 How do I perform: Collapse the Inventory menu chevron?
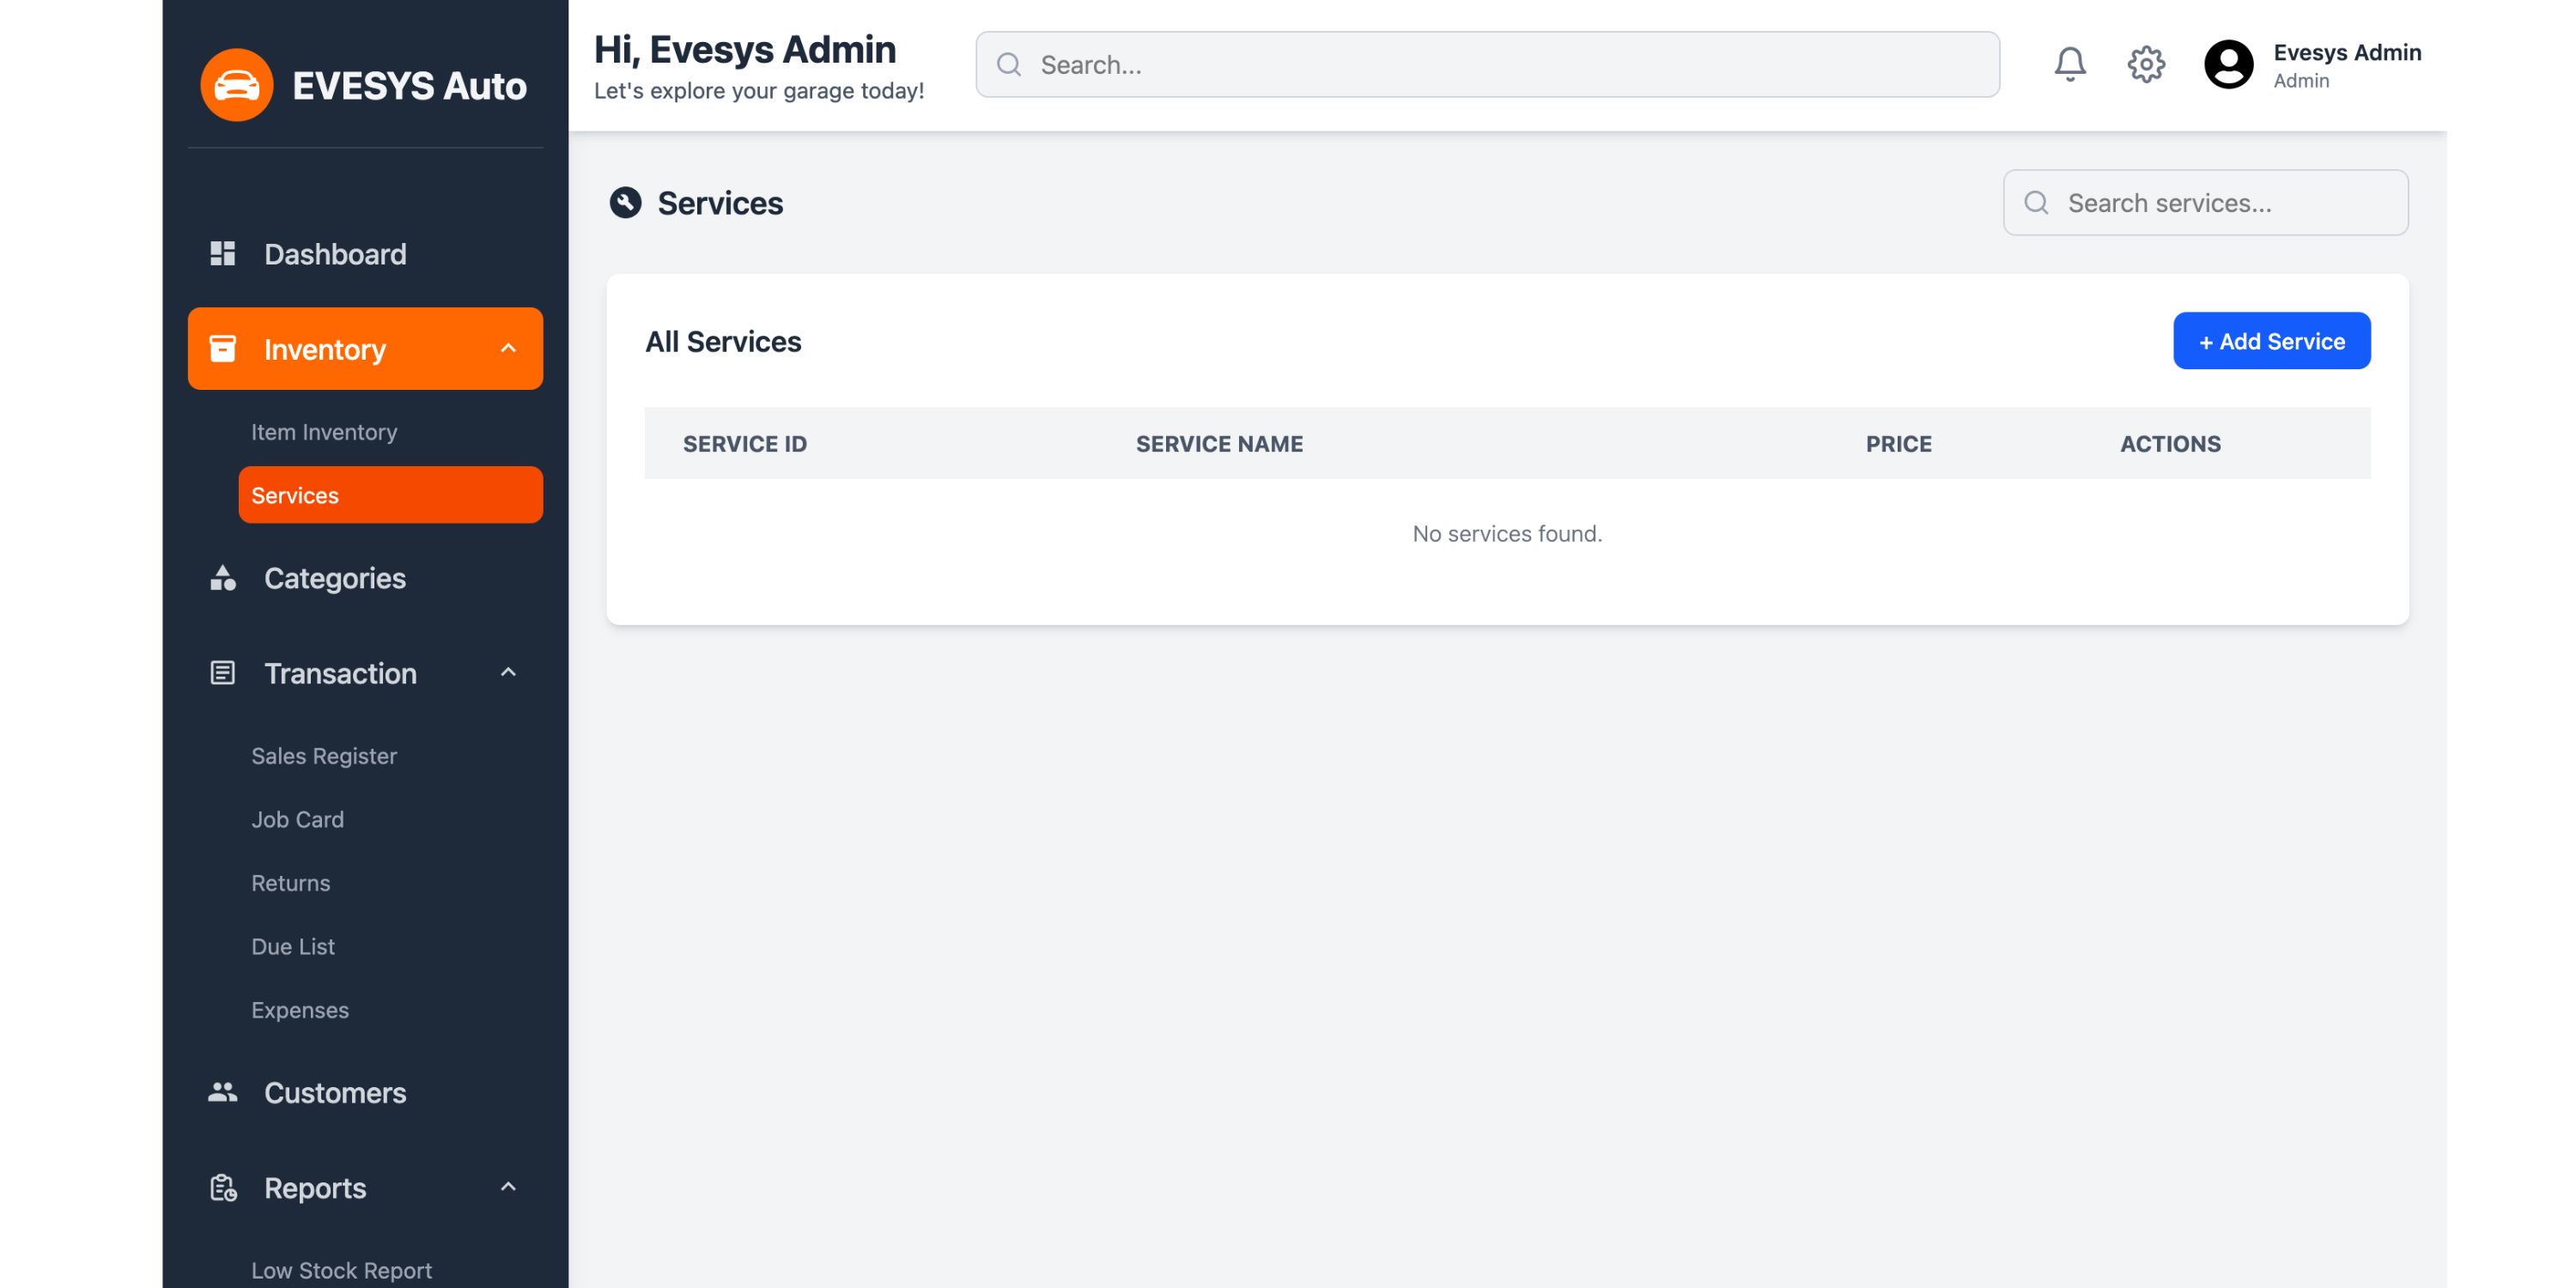click(x=508, y=349)
